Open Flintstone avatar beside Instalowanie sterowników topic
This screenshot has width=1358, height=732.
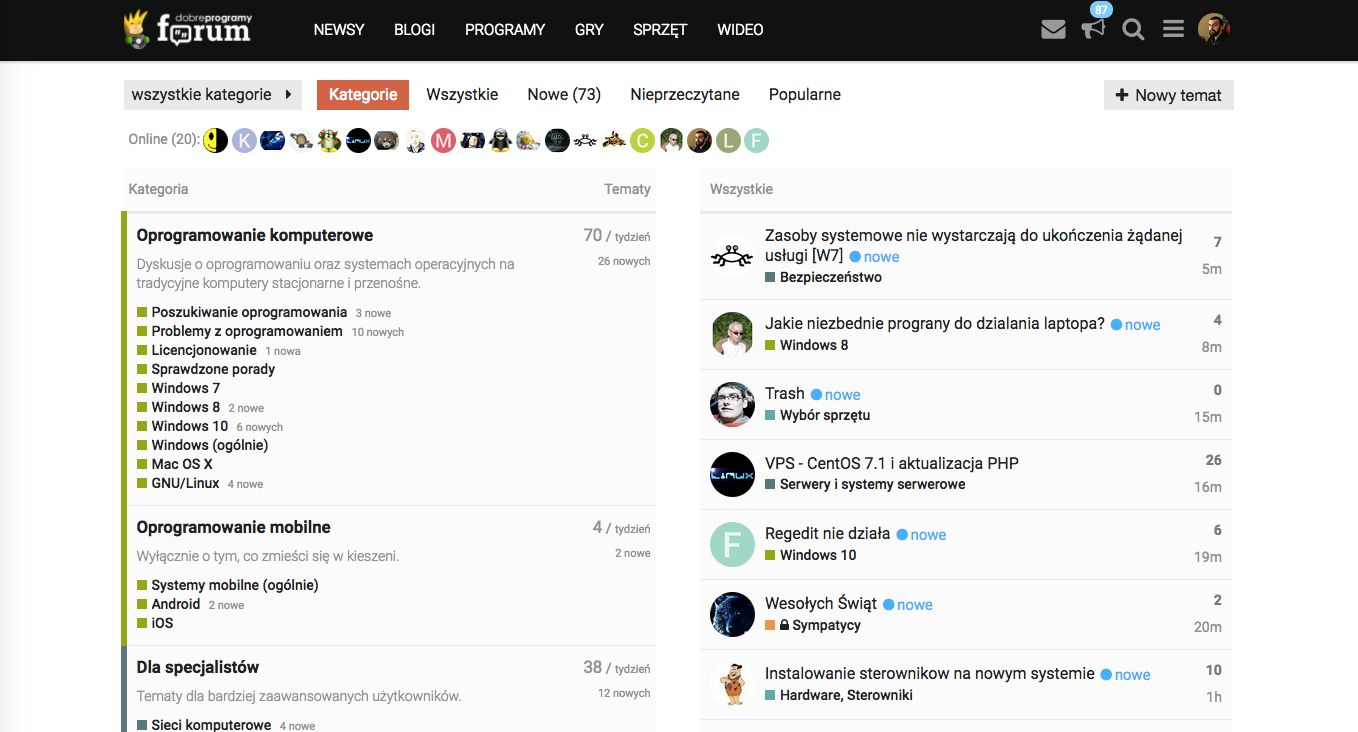point(732,684)
